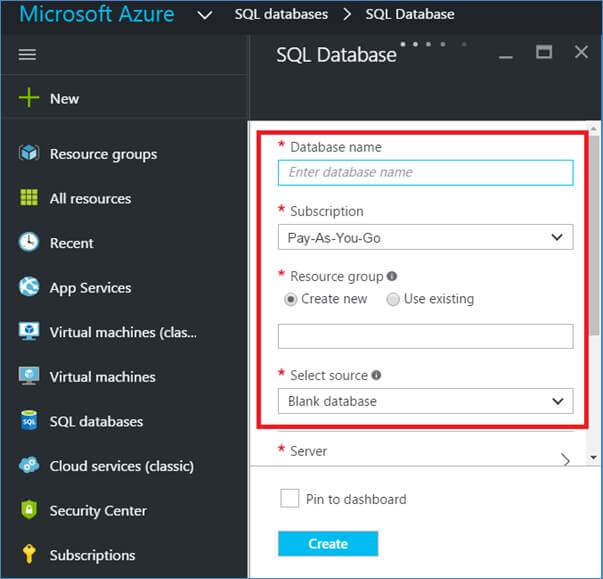The width and height of the screenshot is (603, 579).
Task: Click the Recent clock icon
Action: 29,243
